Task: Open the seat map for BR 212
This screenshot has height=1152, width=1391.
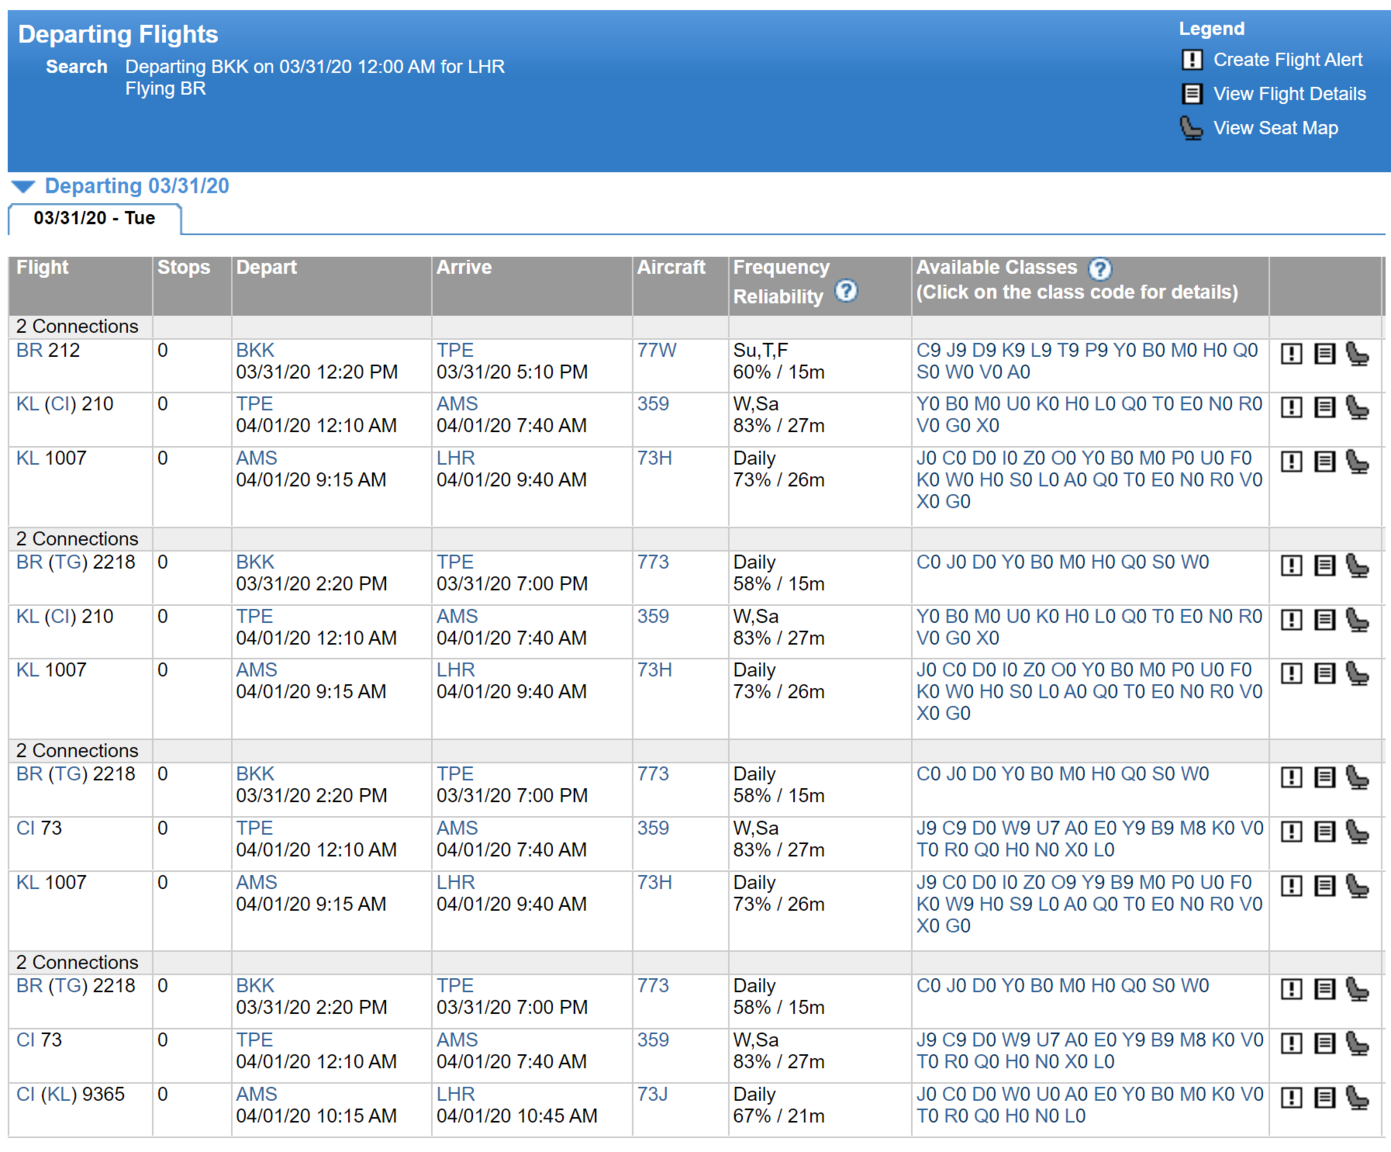Action: [1357, 354]
